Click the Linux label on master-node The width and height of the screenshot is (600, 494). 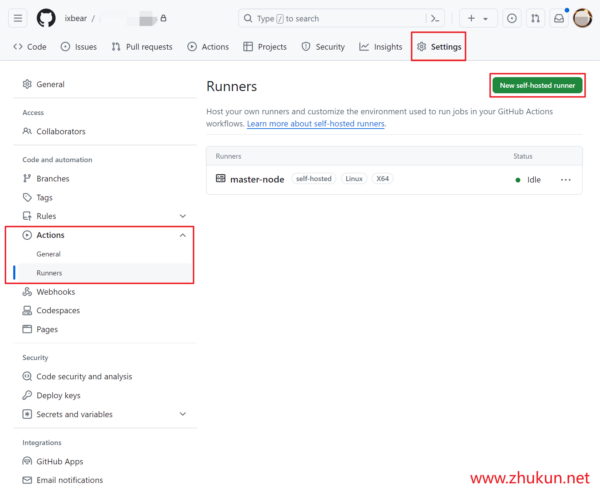pos(354,179)
